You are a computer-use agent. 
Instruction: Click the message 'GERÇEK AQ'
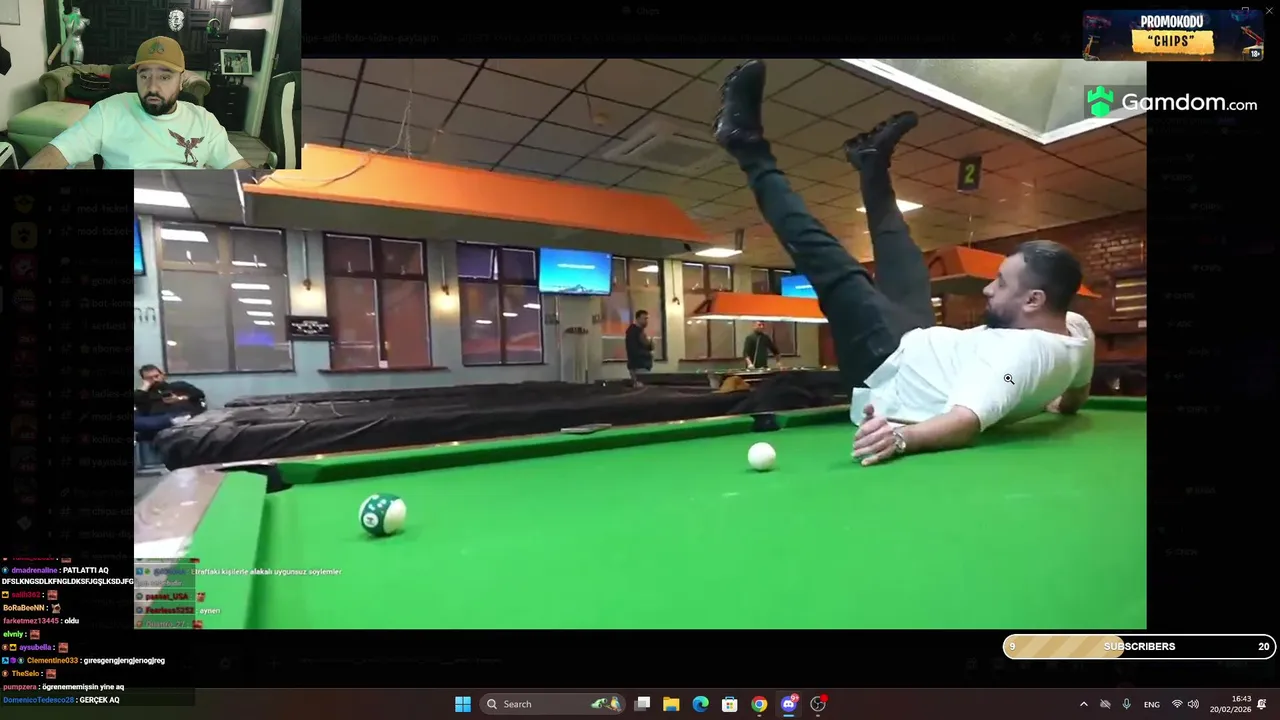(x=99, y=700)
